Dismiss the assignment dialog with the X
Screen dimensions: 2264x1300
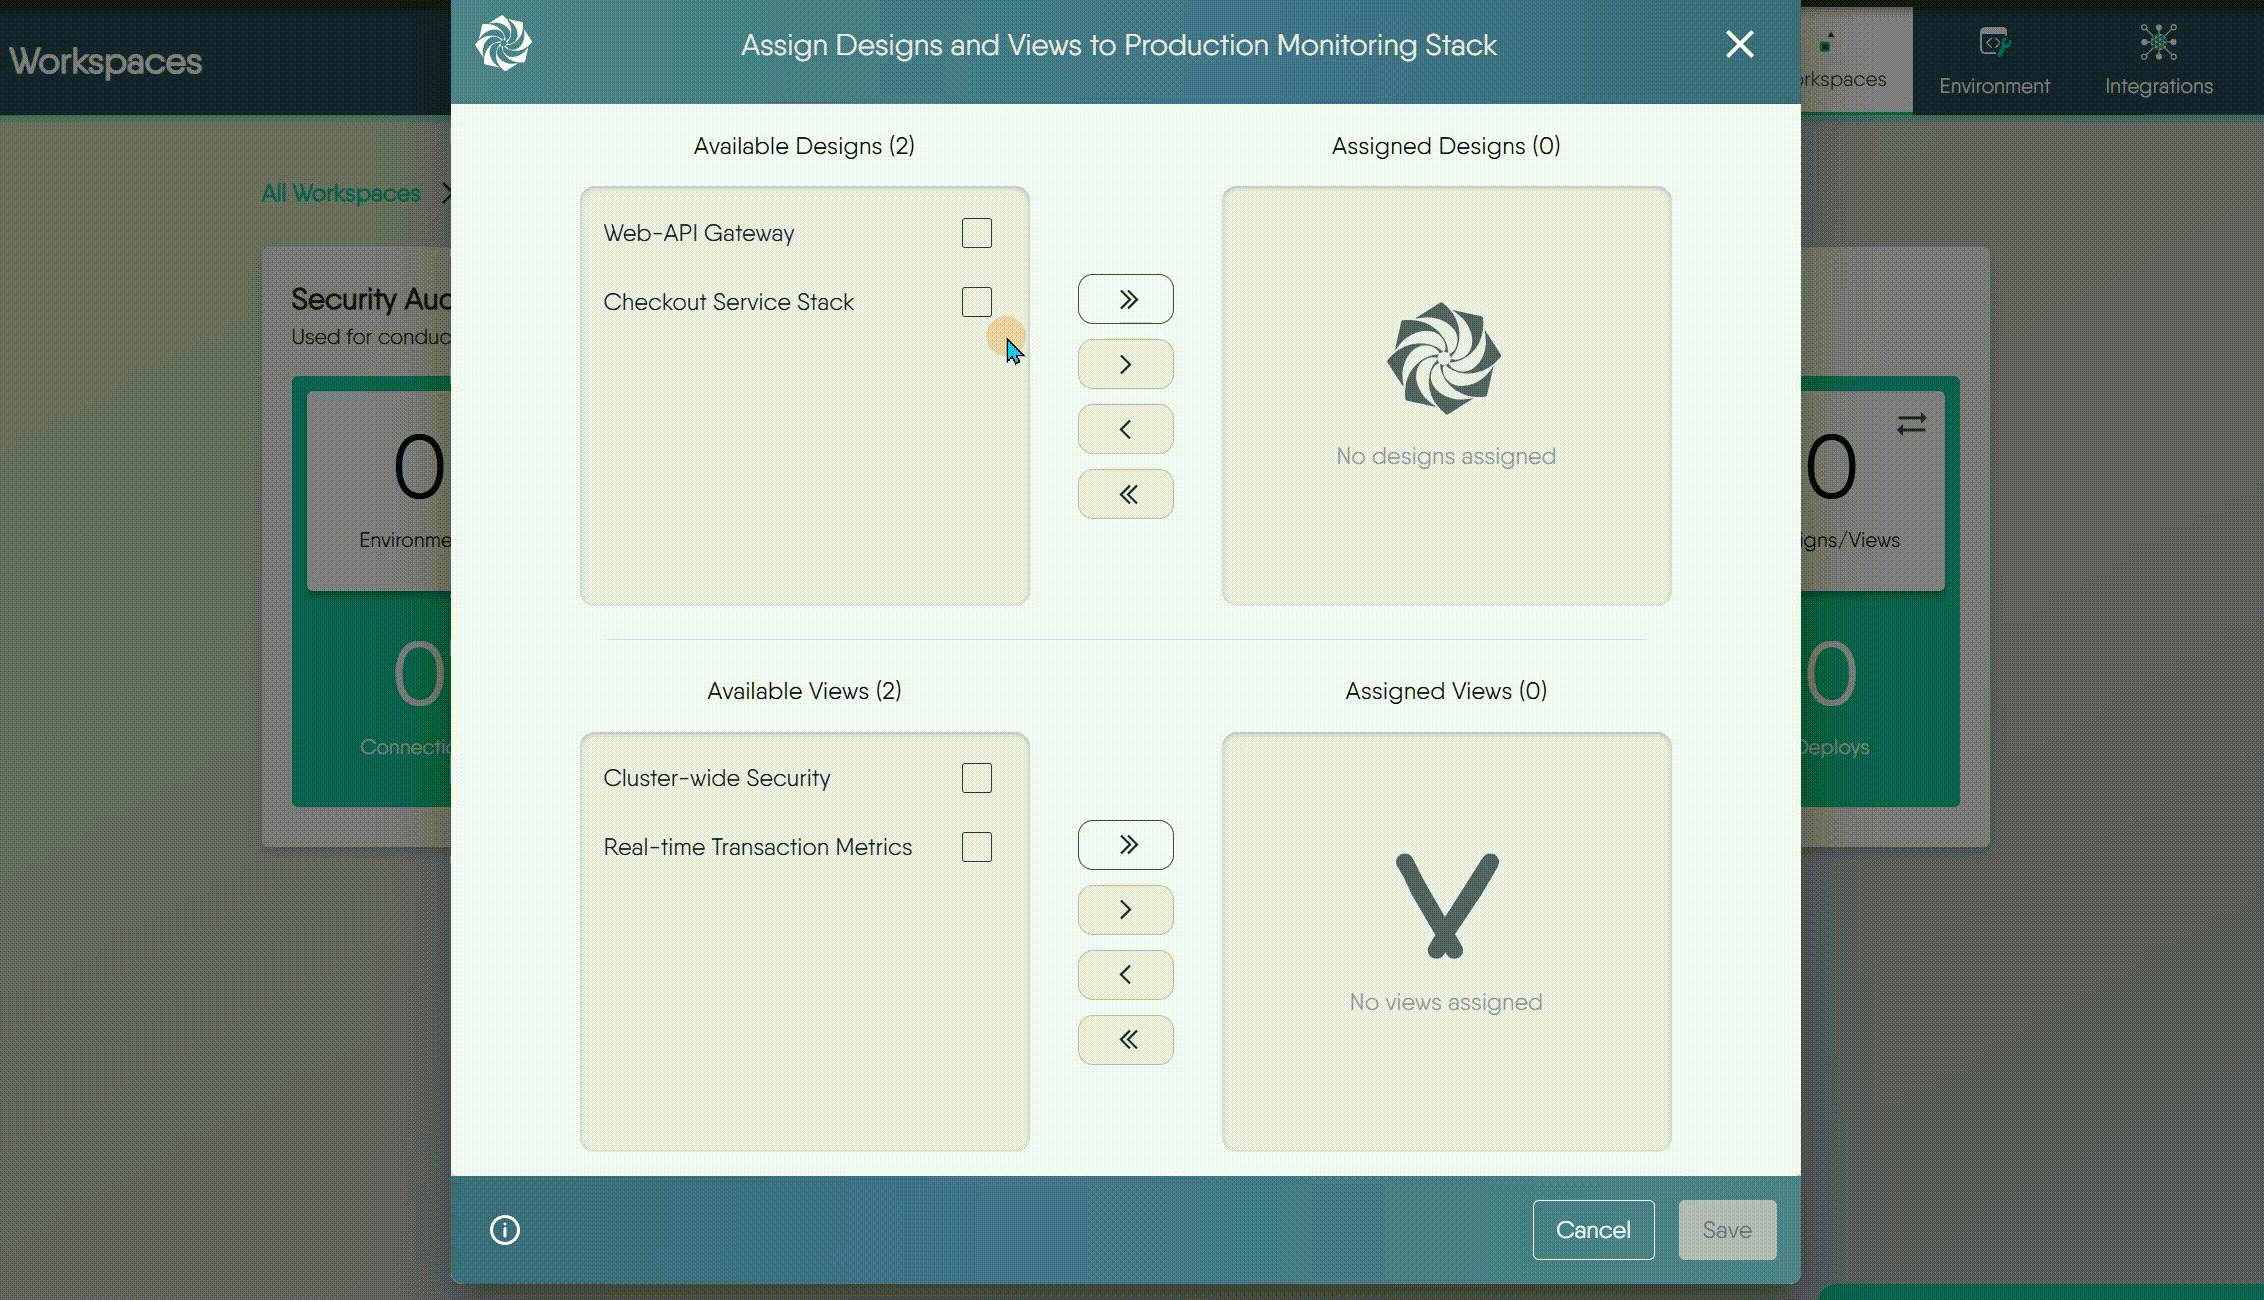click(1739, 44)
